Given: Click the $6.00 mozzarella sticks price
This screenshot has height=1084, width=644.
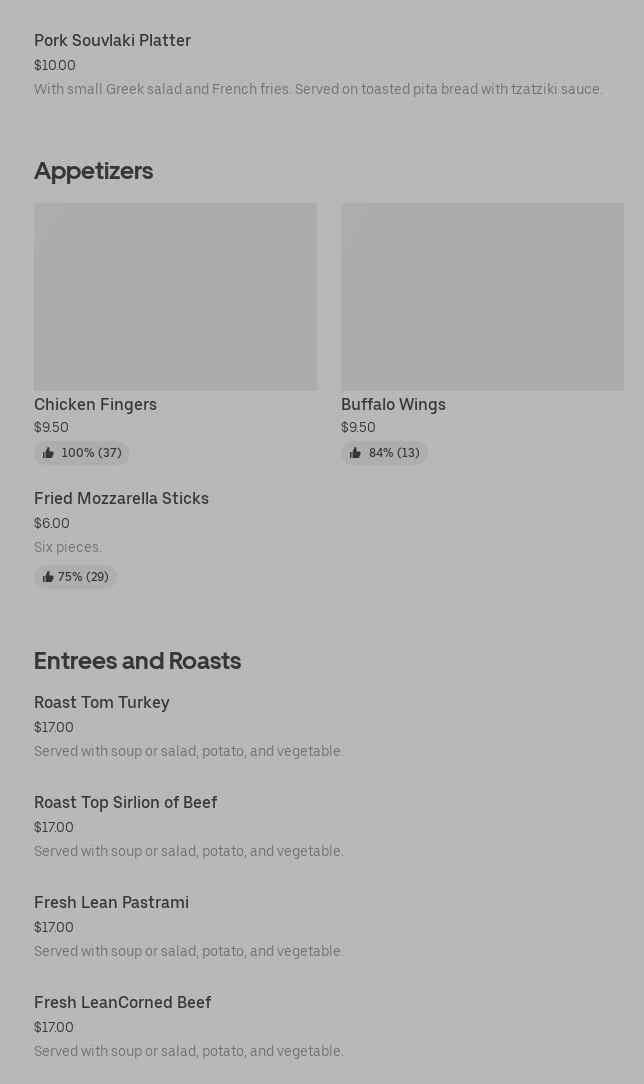Looking at the screenshot, I should [52, 523].
